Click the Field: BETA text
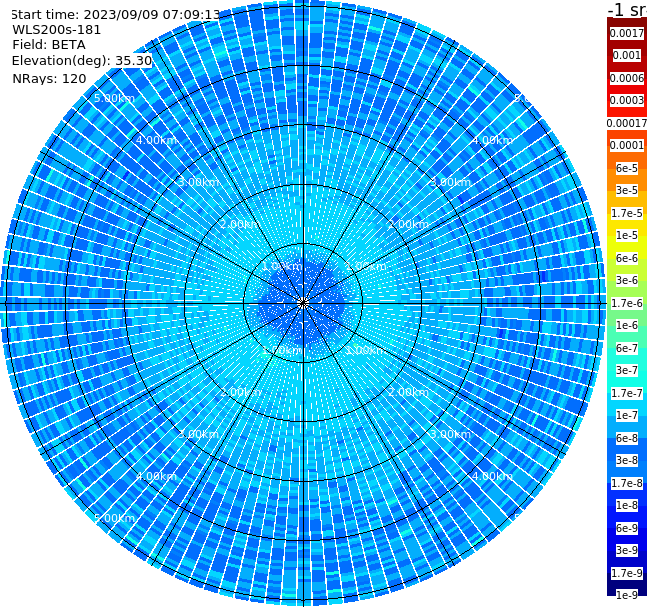The width and height of the screenshot is (647, 607). coord(49,45)
